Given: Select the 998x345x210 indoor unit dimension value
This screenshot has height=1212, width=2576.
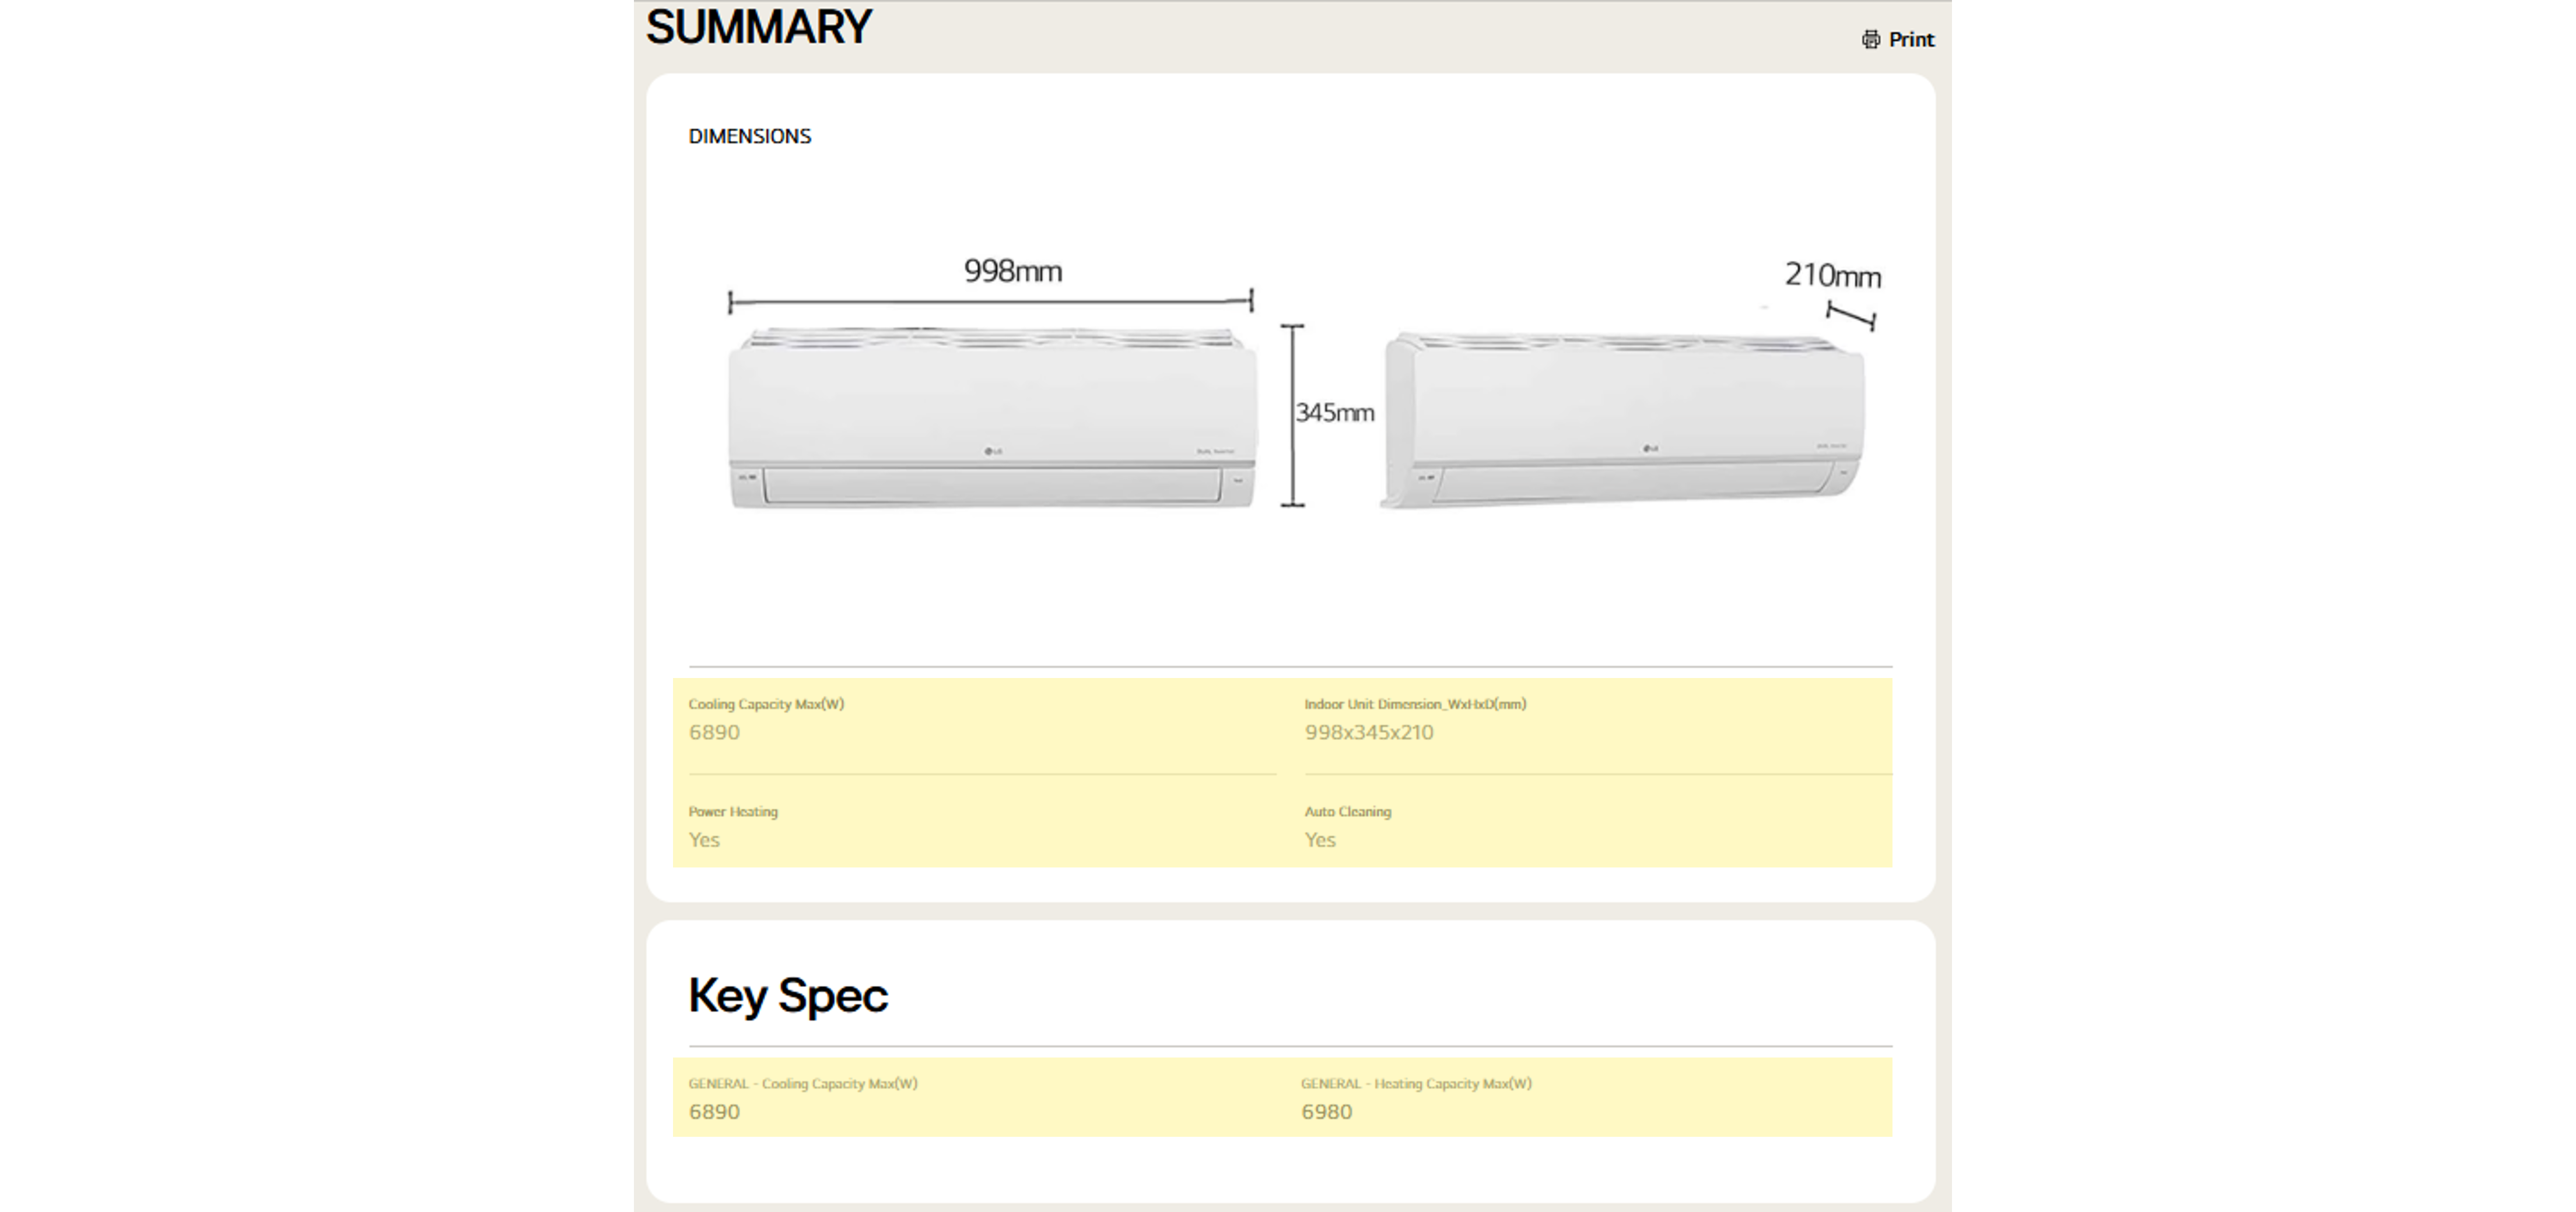Looking at the screenshot, I should [x=1368, y=732].
